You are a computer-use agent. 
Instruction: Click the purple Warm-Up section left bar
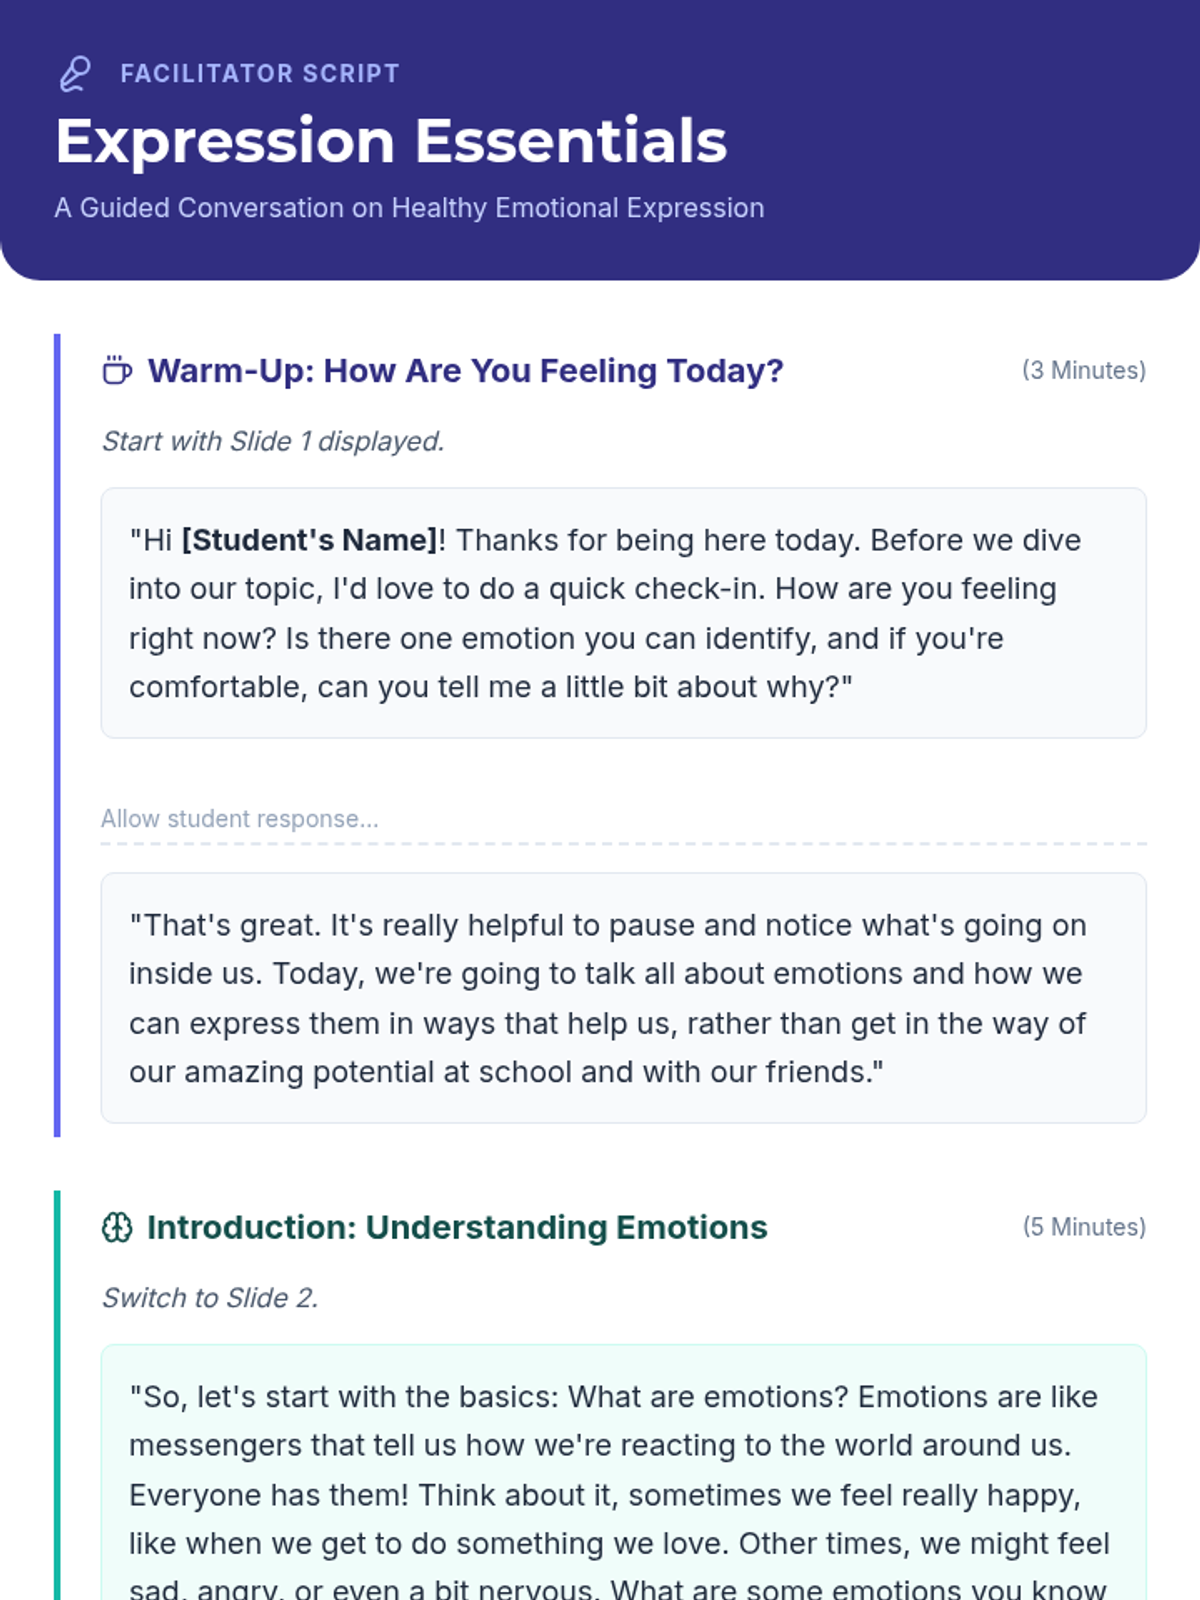tap(57, 735)
